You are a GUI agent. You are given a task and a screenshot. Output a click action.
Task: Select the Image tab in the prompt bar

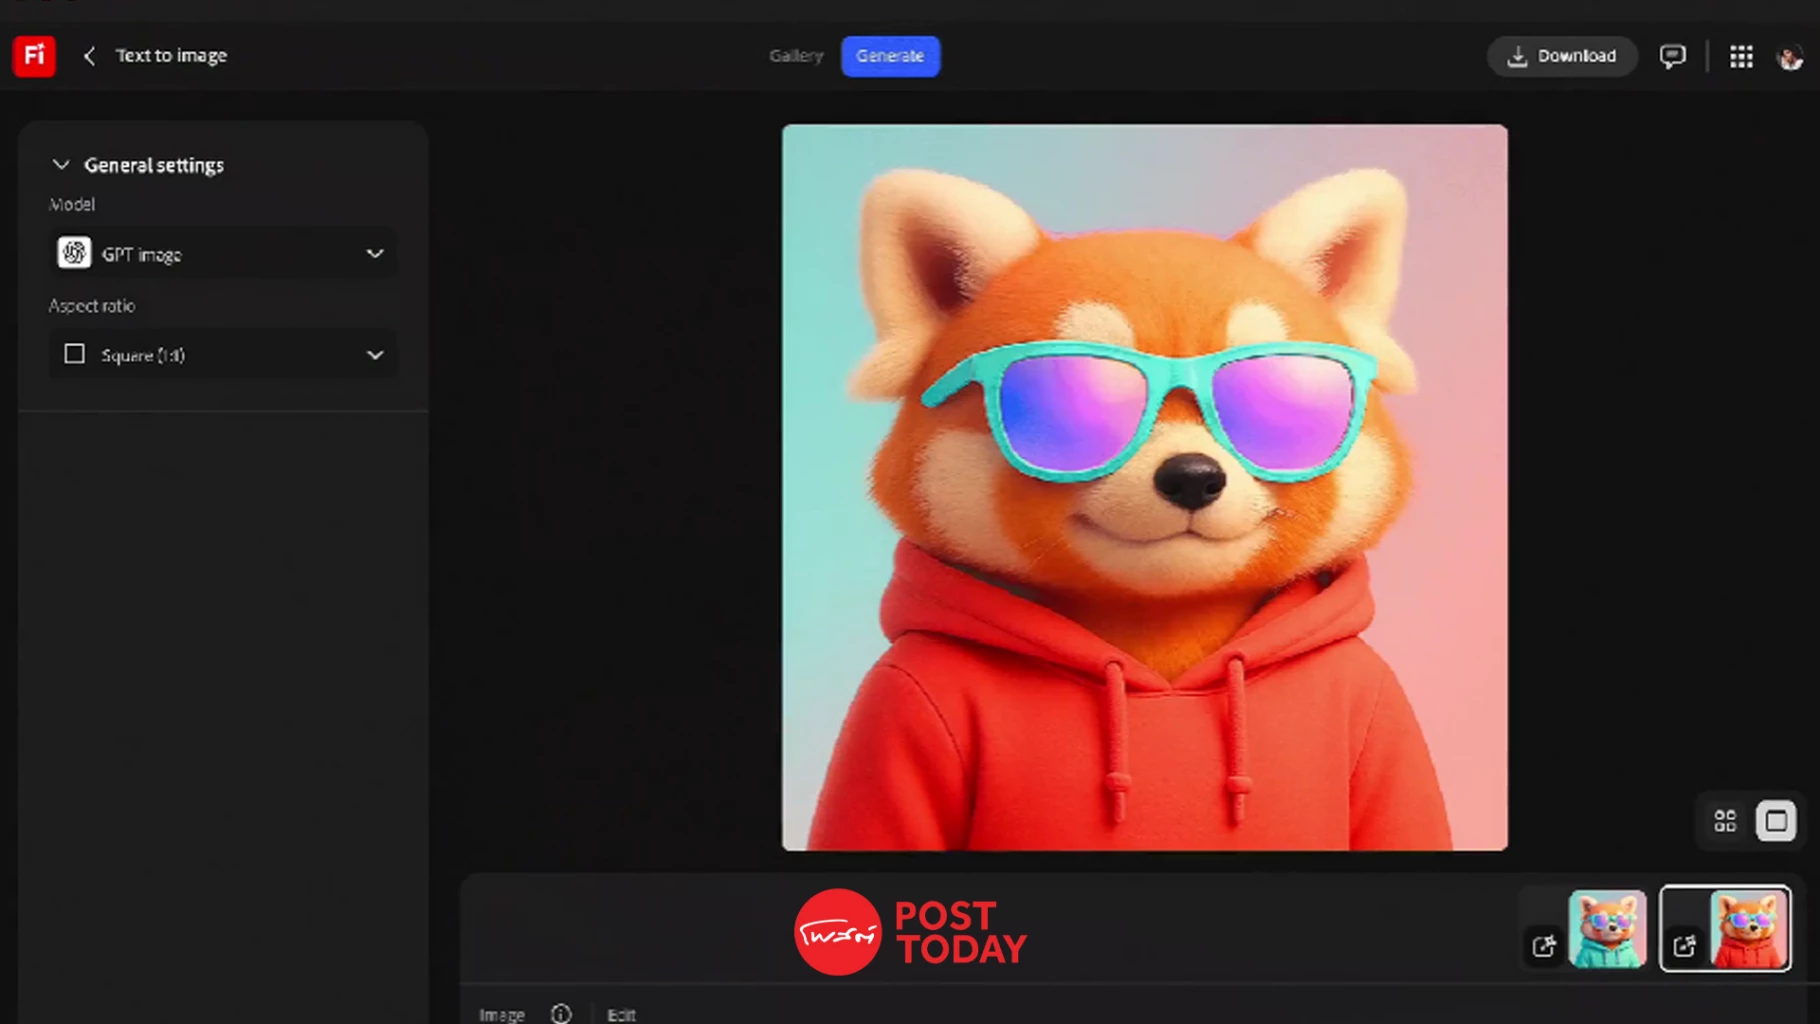pyautogui.click(x=502, y=1014)
